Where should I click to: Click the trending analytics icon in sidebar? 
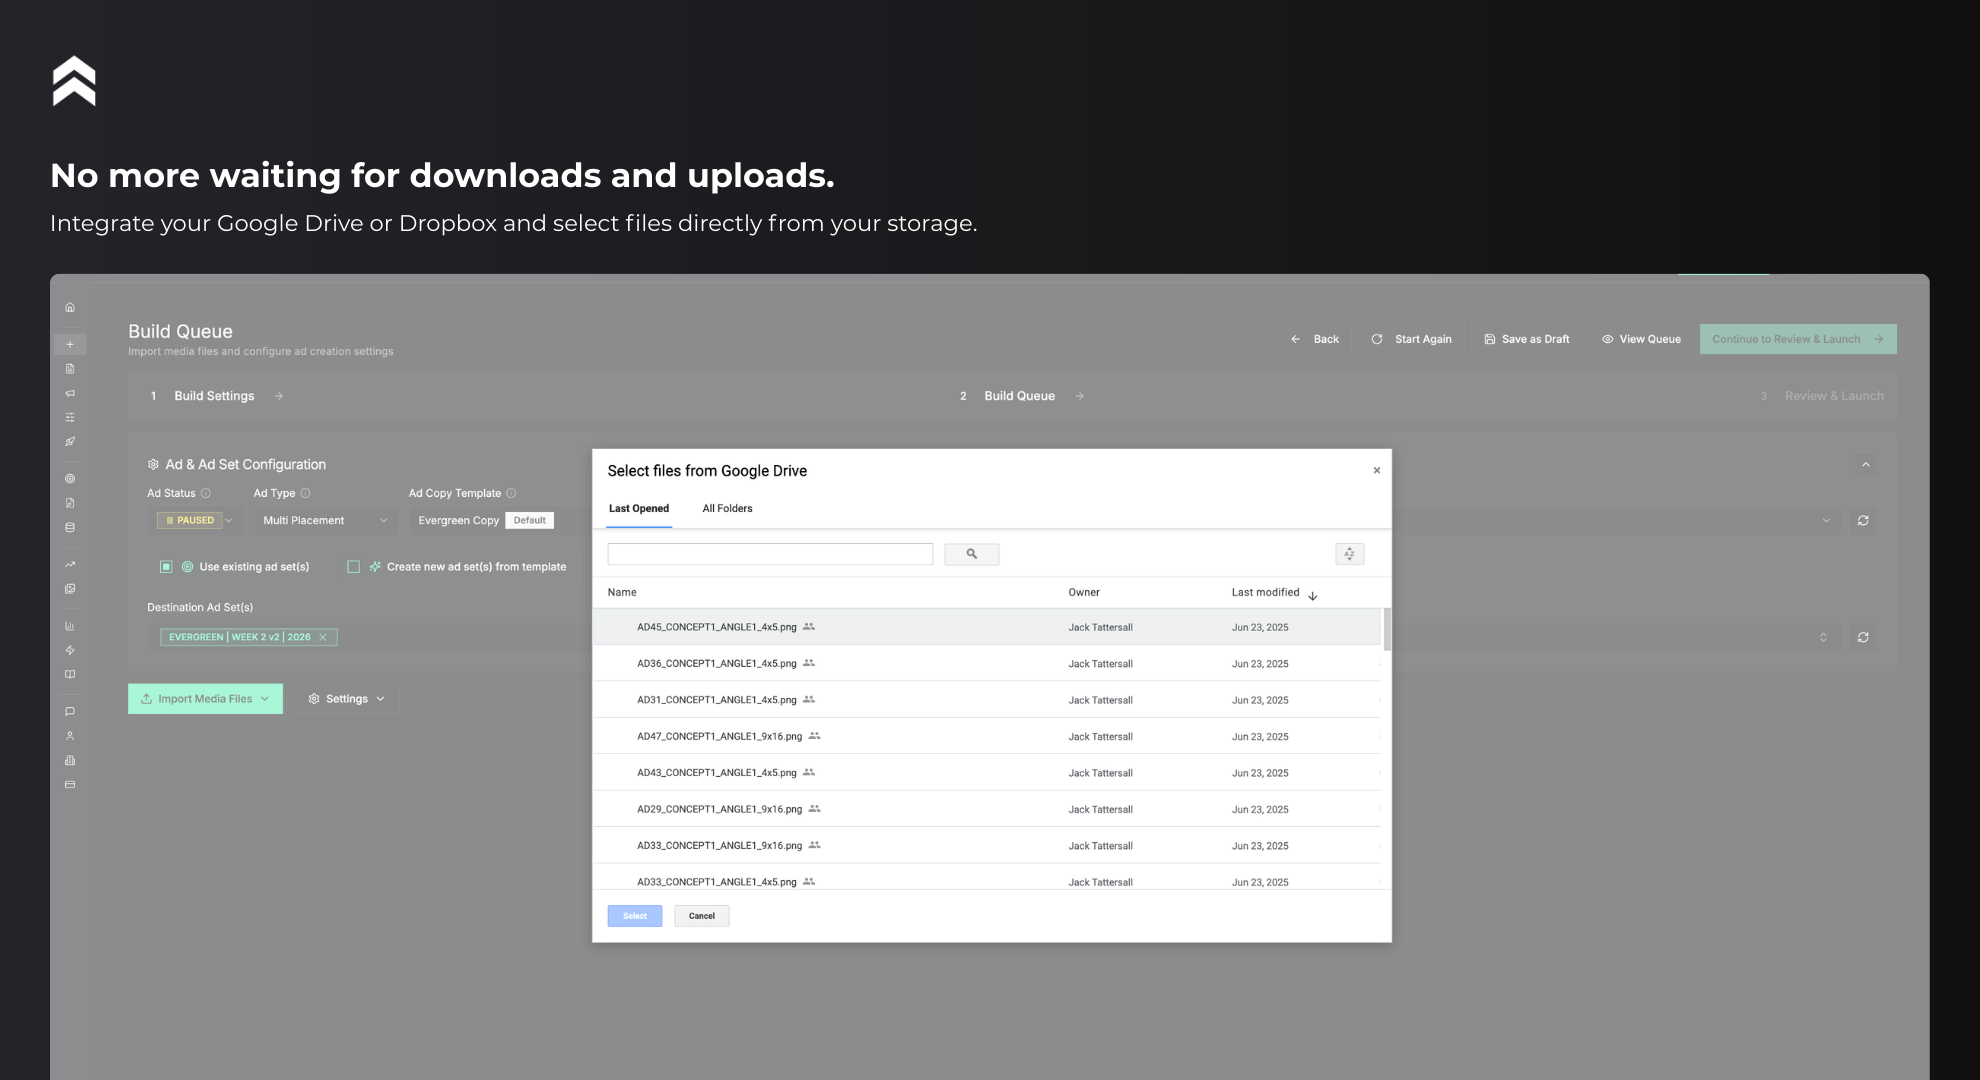click(x=70, y=563)
